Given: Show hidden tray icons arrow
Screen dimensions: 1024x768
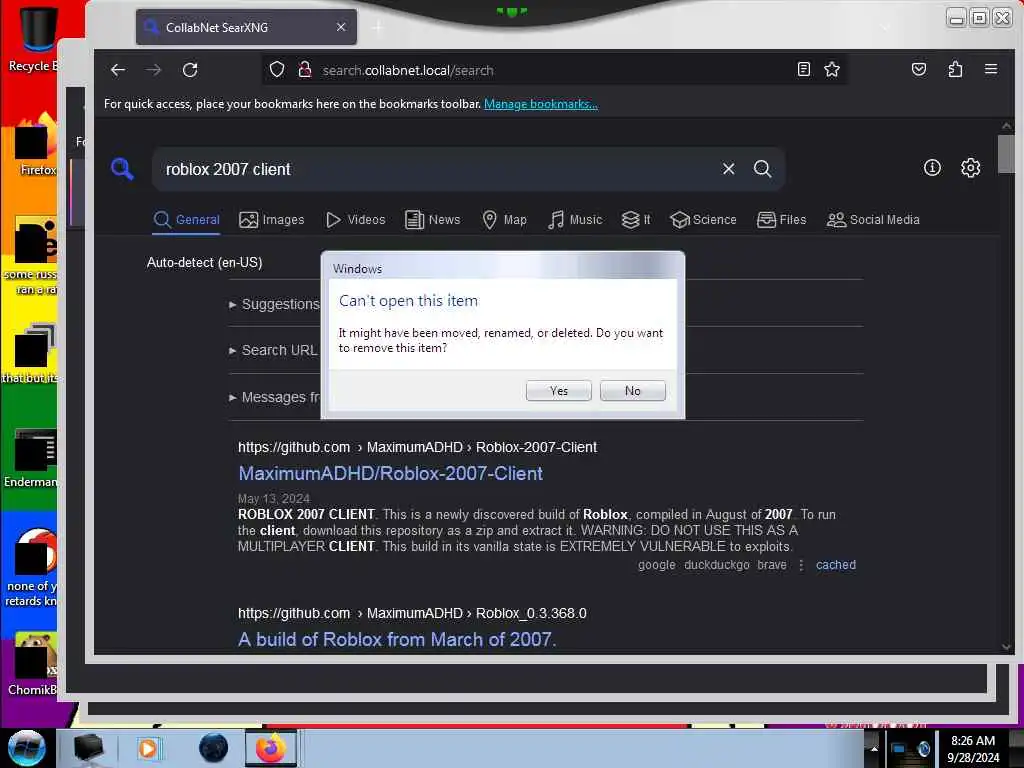Looking at the screenshot, I should pyautogui.click(x=874, y=748).
